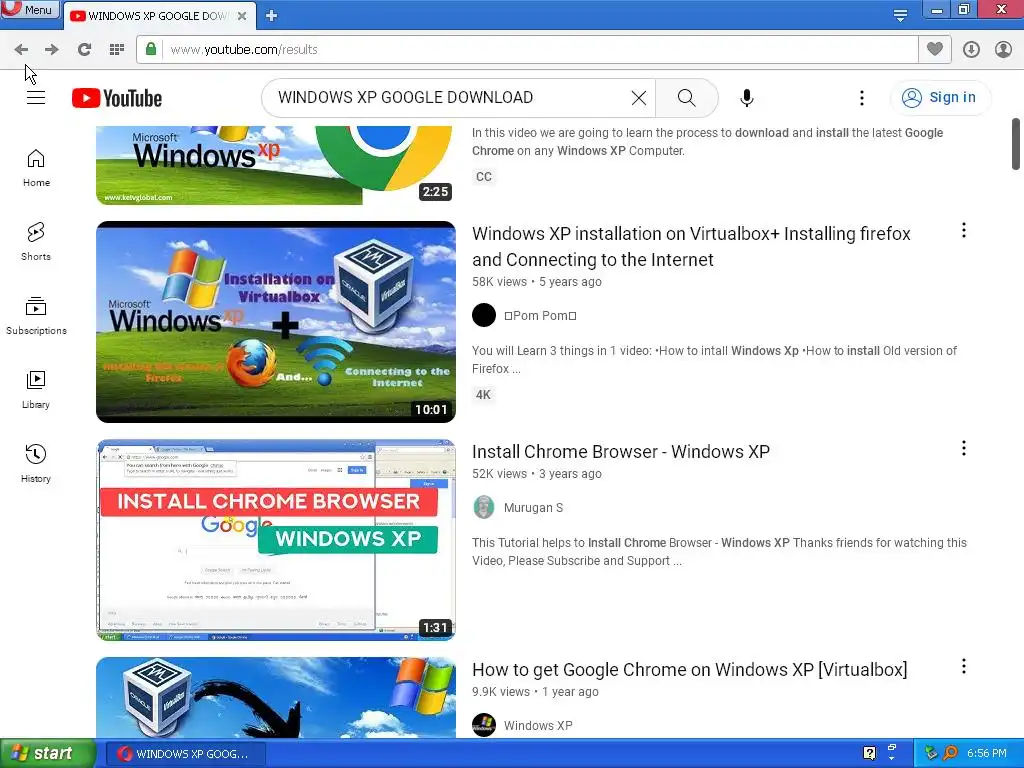Open the Murugan S channel name

(533, 507)
